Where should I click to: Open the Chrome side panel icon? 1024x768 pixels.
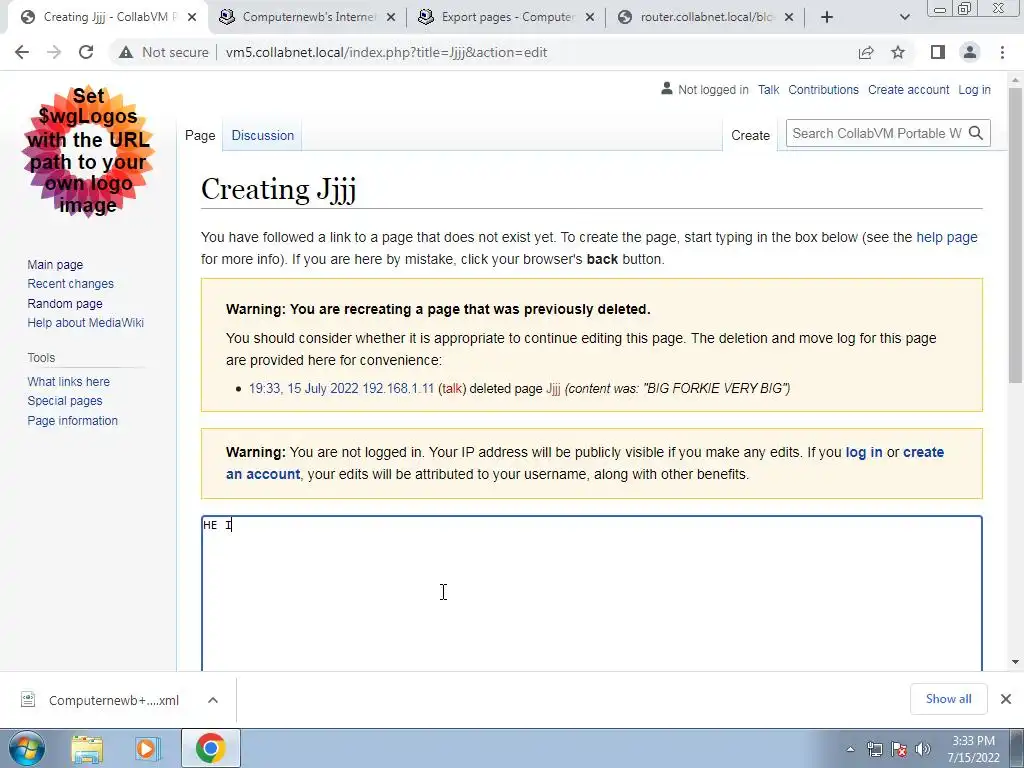coord(938,52)
